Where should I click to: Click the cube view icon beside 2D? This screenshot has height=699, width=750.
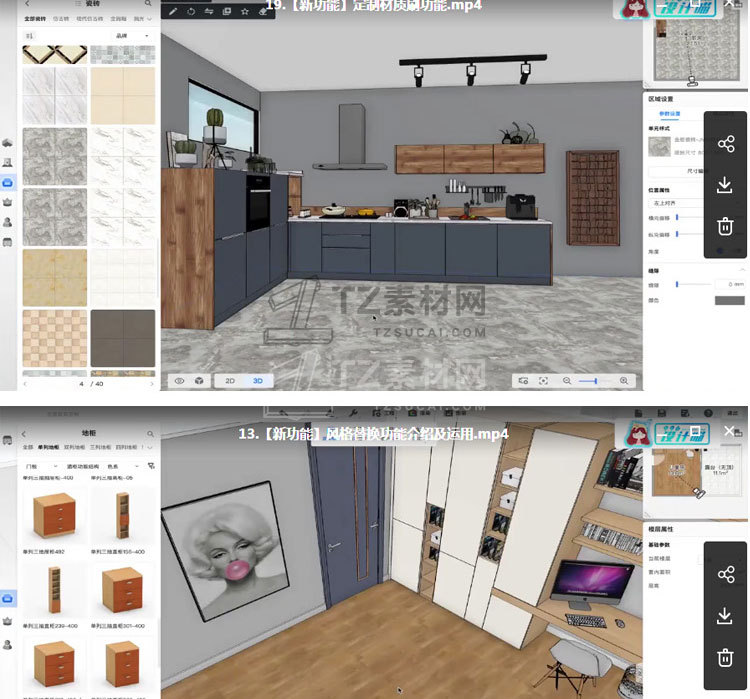tap(199, 381)
